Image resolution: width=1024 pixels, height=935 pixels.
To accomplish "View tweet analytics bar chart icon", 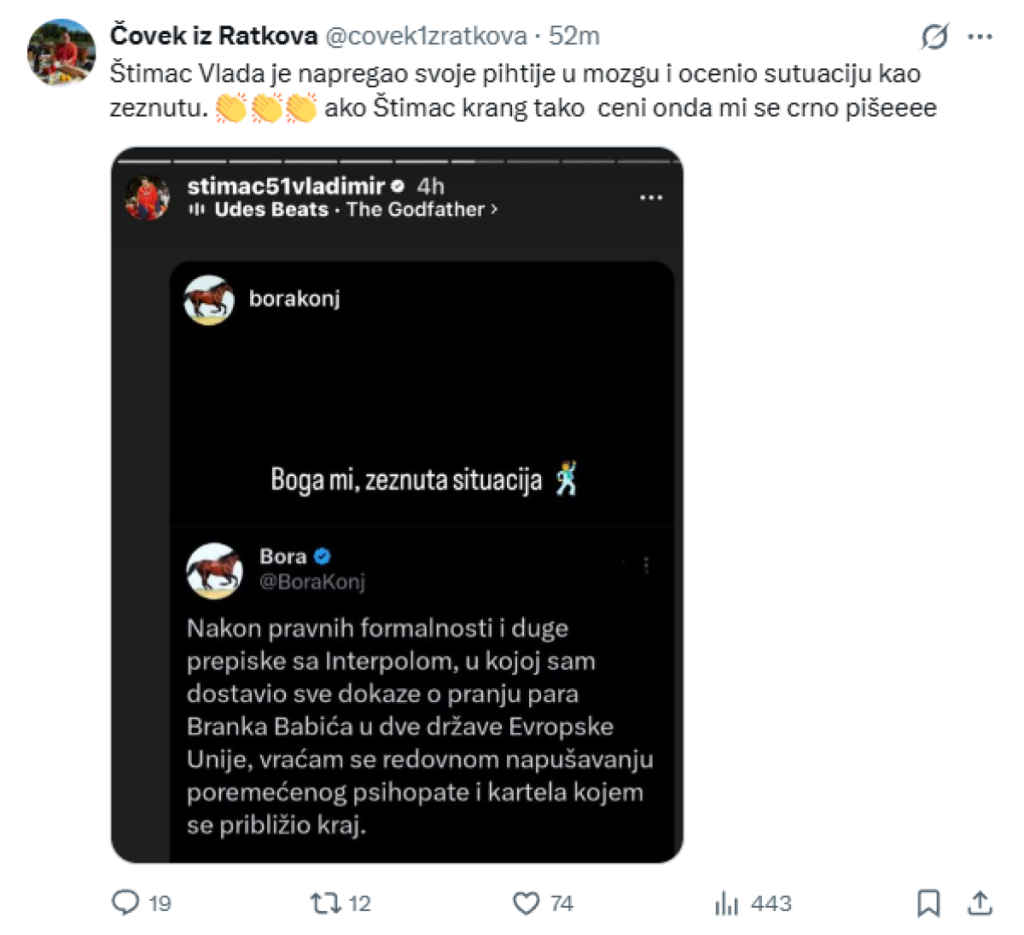I will [726, 903].
